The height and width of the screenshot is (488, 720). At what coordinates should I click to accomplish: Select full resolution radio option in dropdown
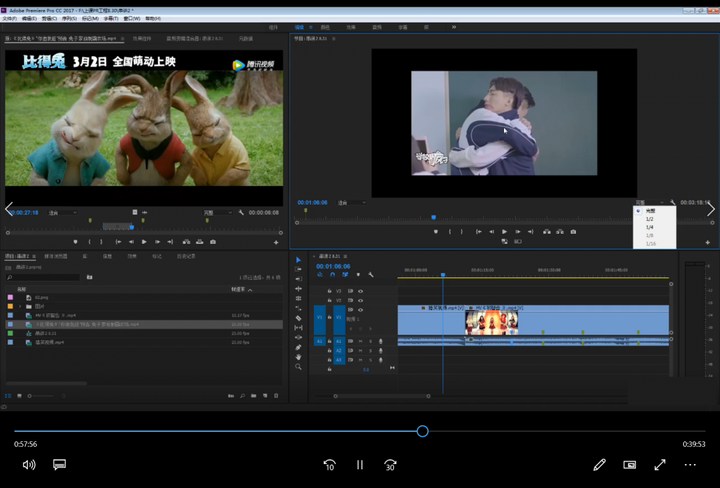[638, 211]
